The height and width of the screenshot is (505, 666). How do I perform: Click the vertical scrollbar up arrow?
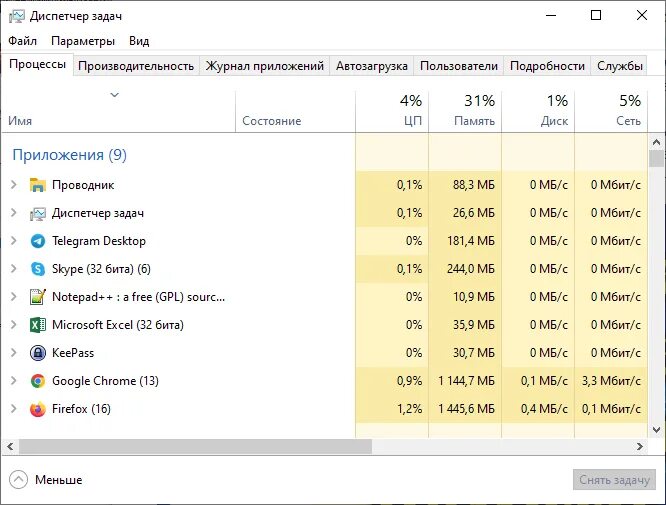point(656,142)
